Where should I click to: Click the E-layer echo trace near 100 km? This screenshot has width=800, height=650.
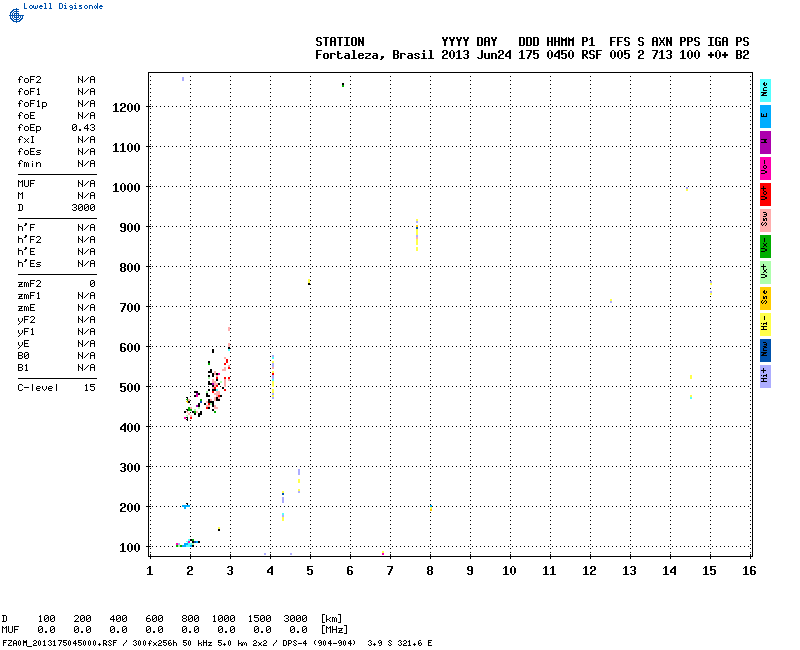pyautogui.click(x=188, y=543)
